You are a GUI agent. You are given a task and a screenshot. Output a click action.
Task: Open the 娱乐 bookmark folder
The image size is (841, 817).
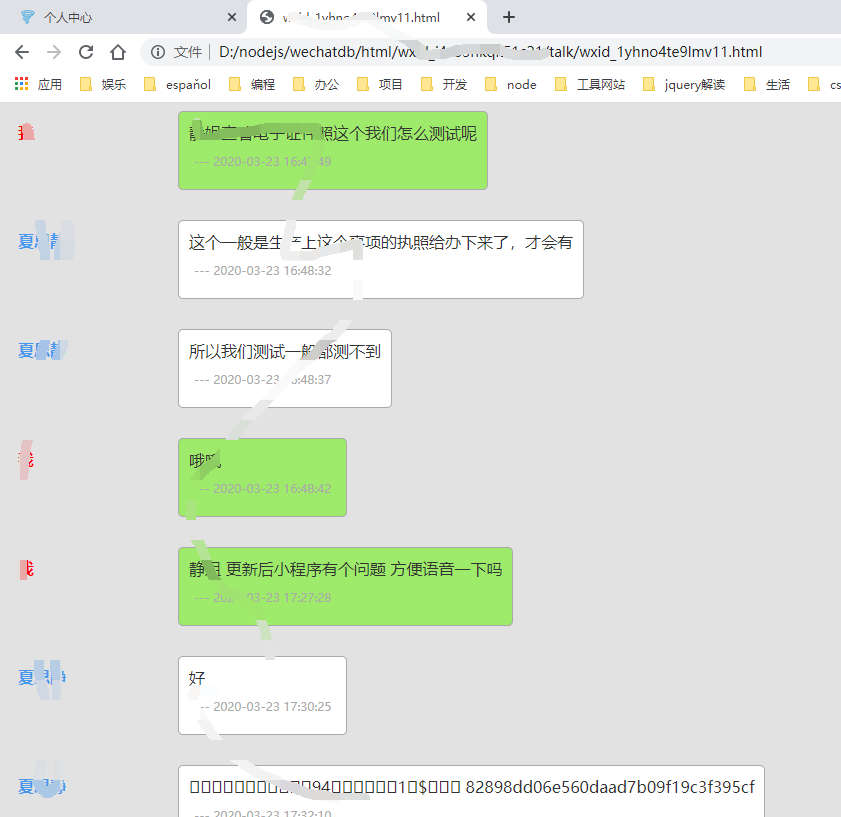pos(102,84)
